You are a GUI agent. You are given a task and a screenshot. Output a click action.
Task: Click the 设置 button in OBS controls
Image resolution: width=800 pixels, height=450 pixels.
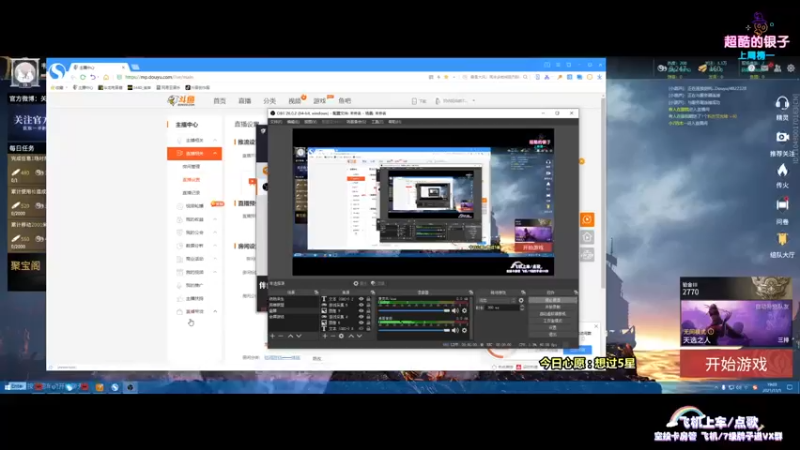click(x=553, y=328)
